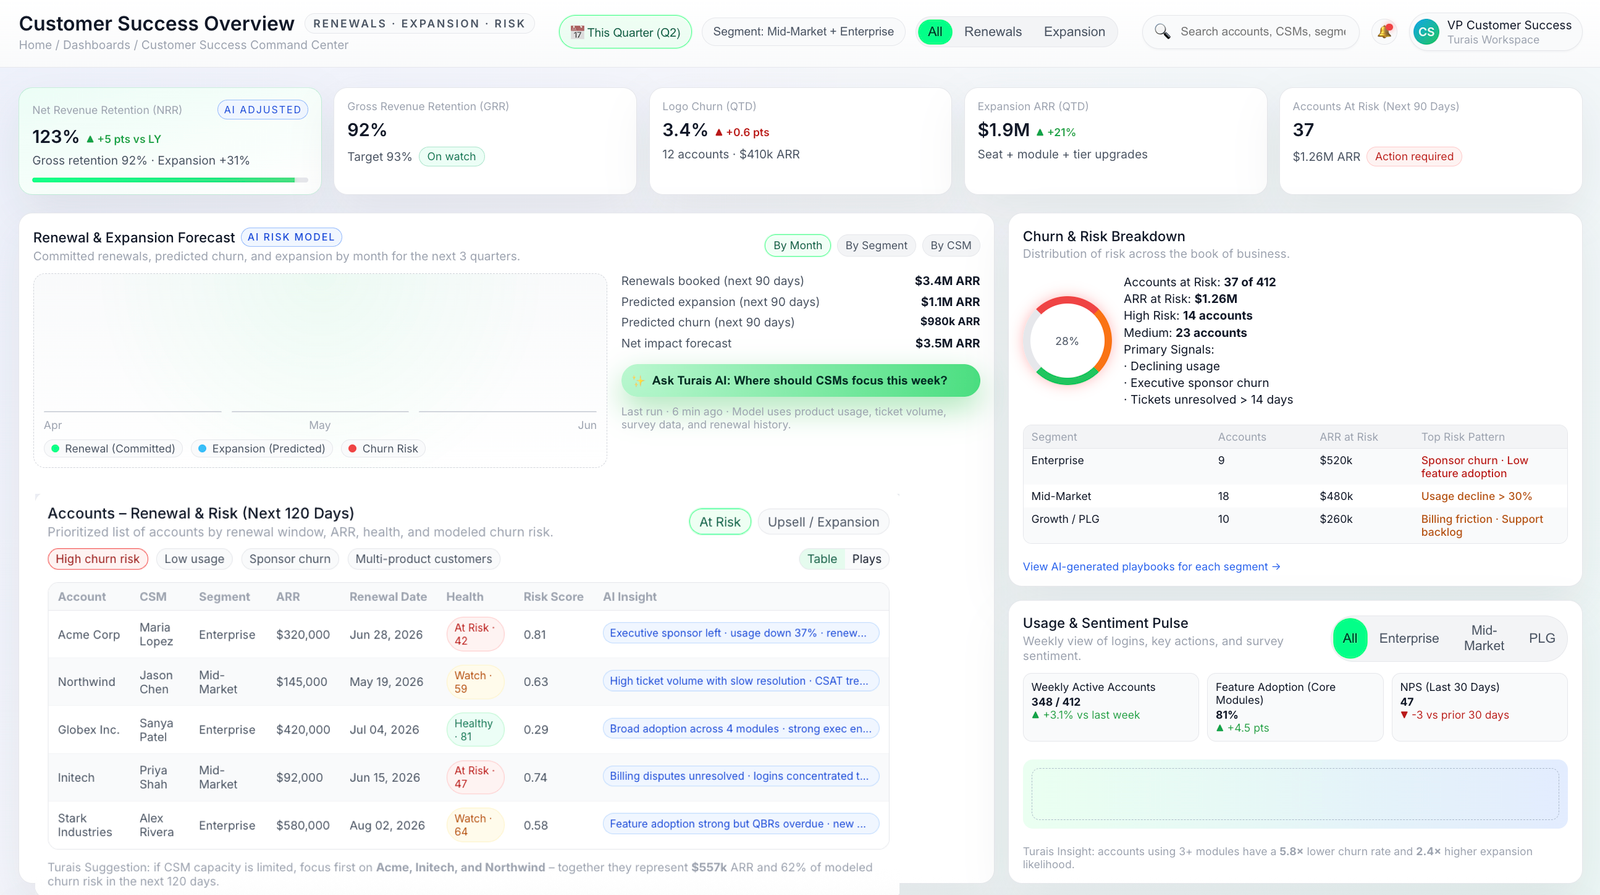1600x895 pixels.
Task: Click Sponsor churn · Low feature adoption pattern
Action: (1474, 467)
